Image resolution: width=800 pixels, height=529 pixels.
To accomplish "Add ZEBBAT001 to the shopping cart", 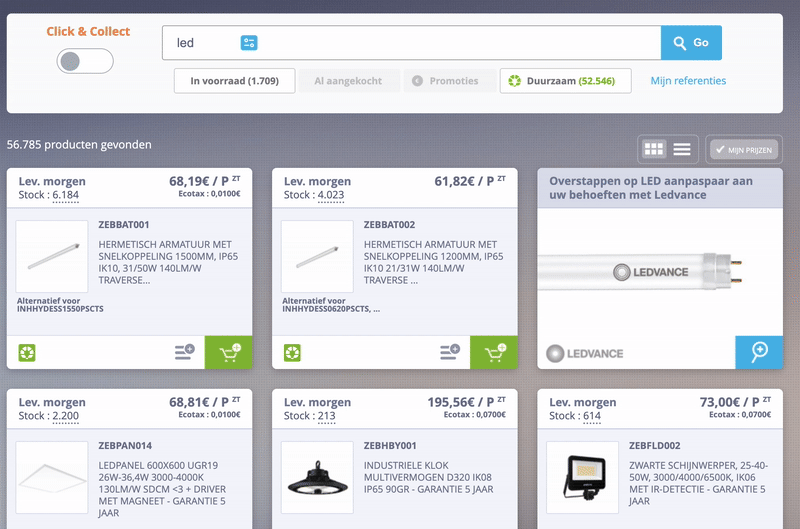I will [x=229, y=352].
